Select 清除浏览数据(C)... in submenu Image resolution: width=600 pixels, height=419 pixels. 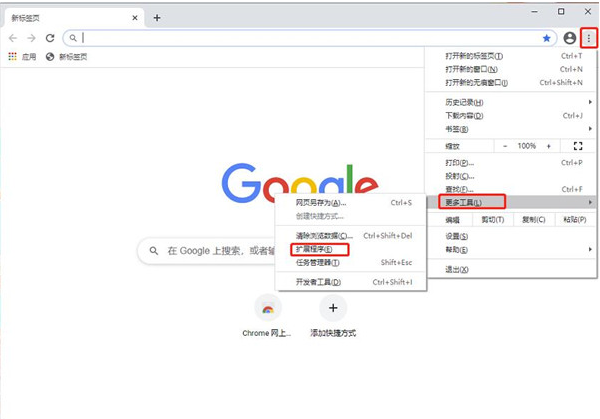coord(351,236)
